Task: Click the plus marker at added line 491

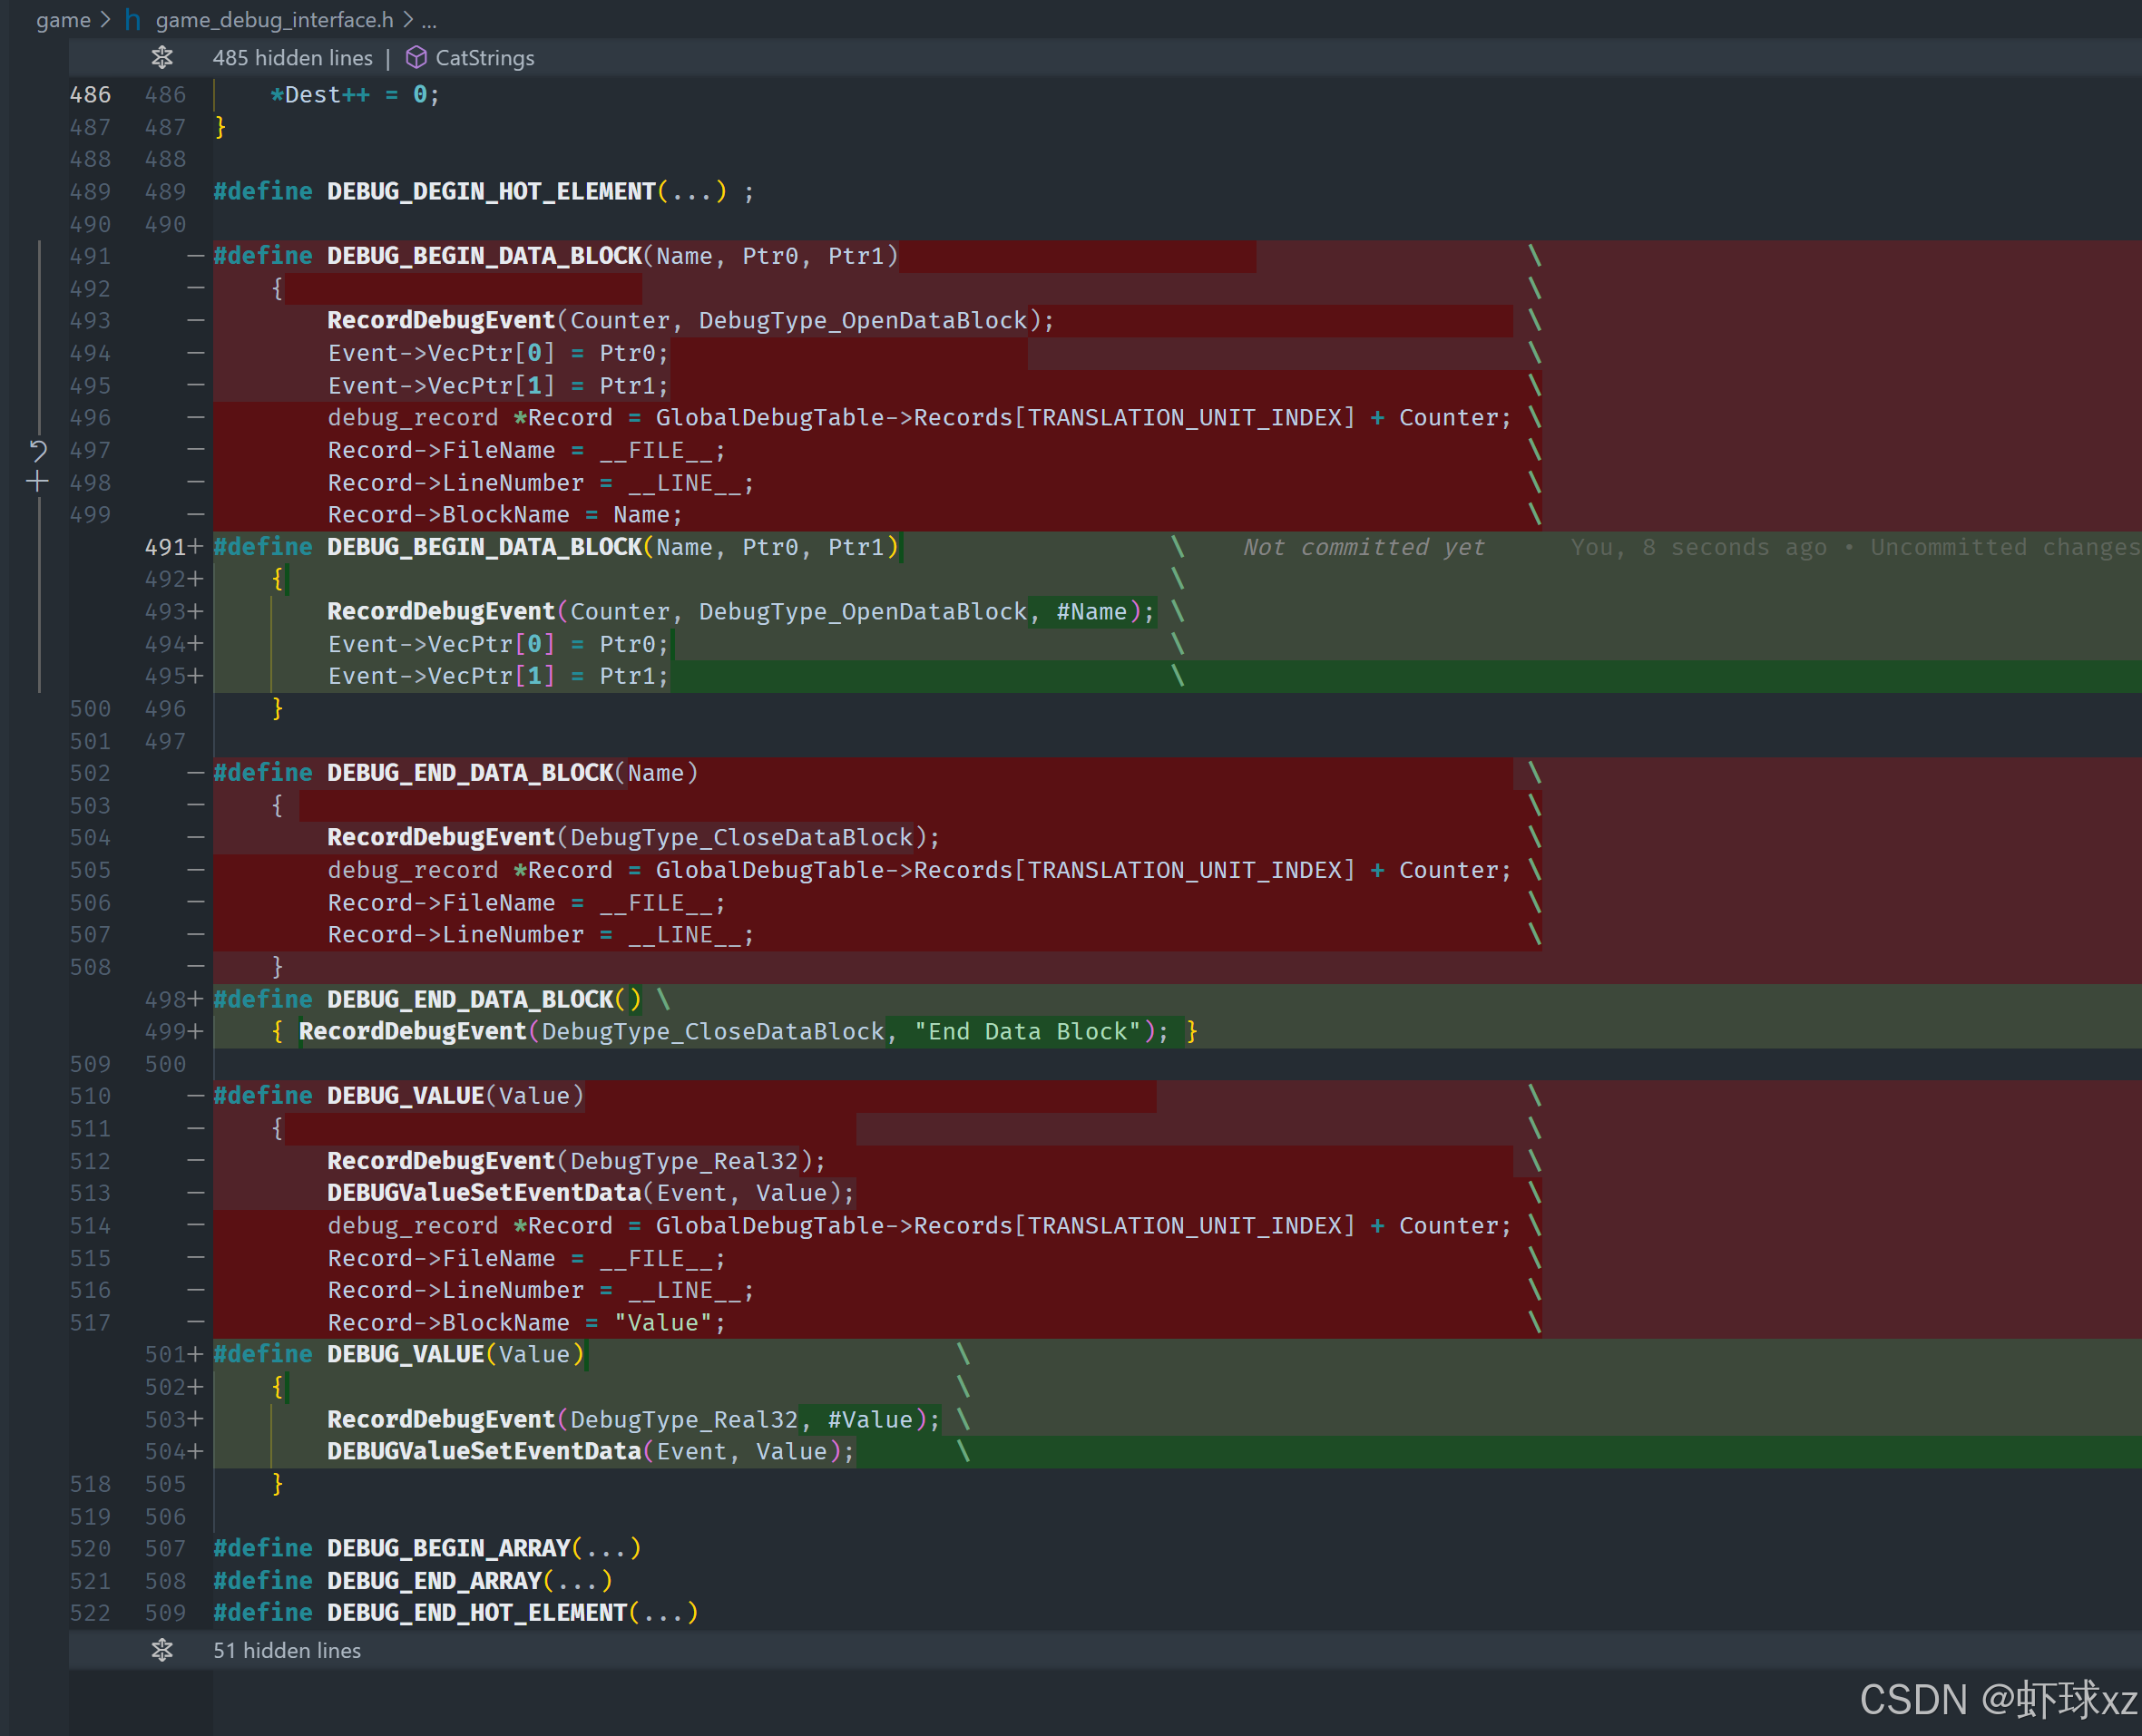Action: [x=196, y=547]
